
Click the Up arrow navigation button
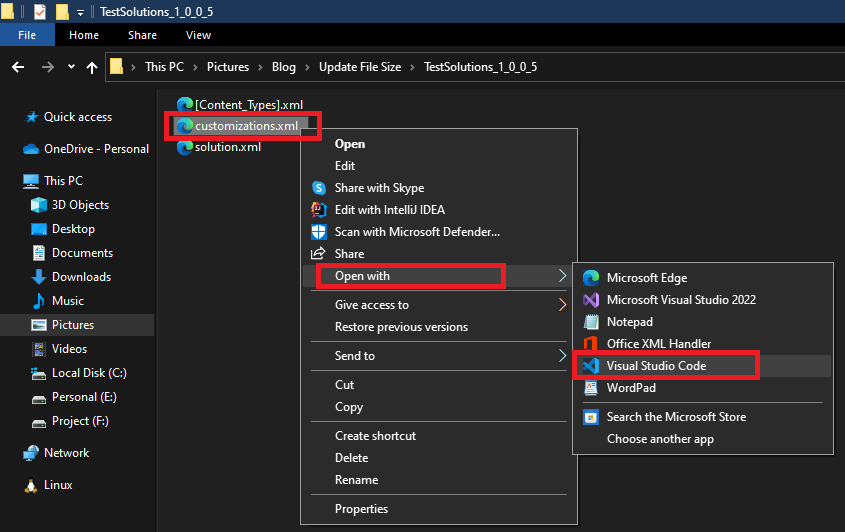pos(92,67)
